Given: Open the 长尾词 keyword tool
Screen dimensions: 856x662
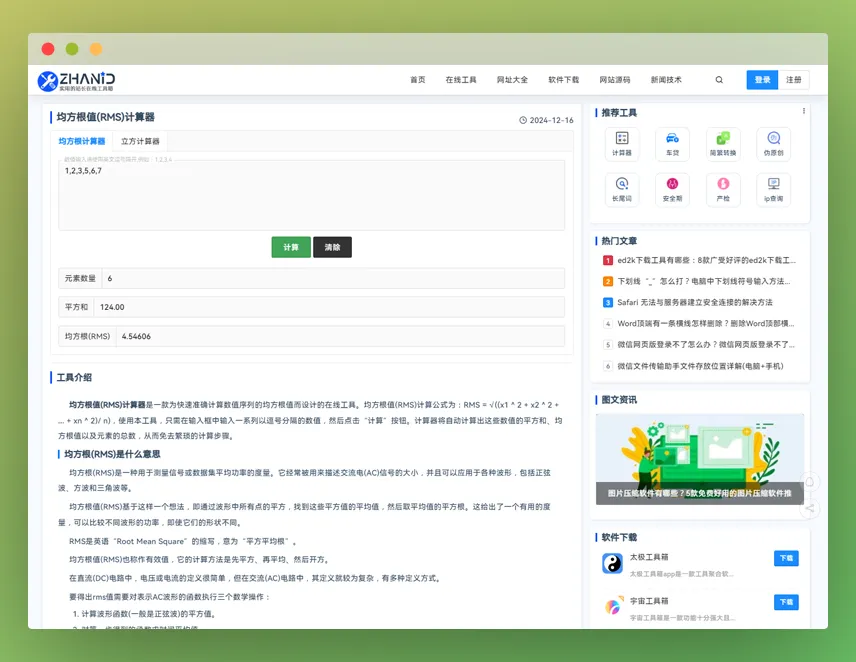Looking at the screenshot, I should 622,189.
